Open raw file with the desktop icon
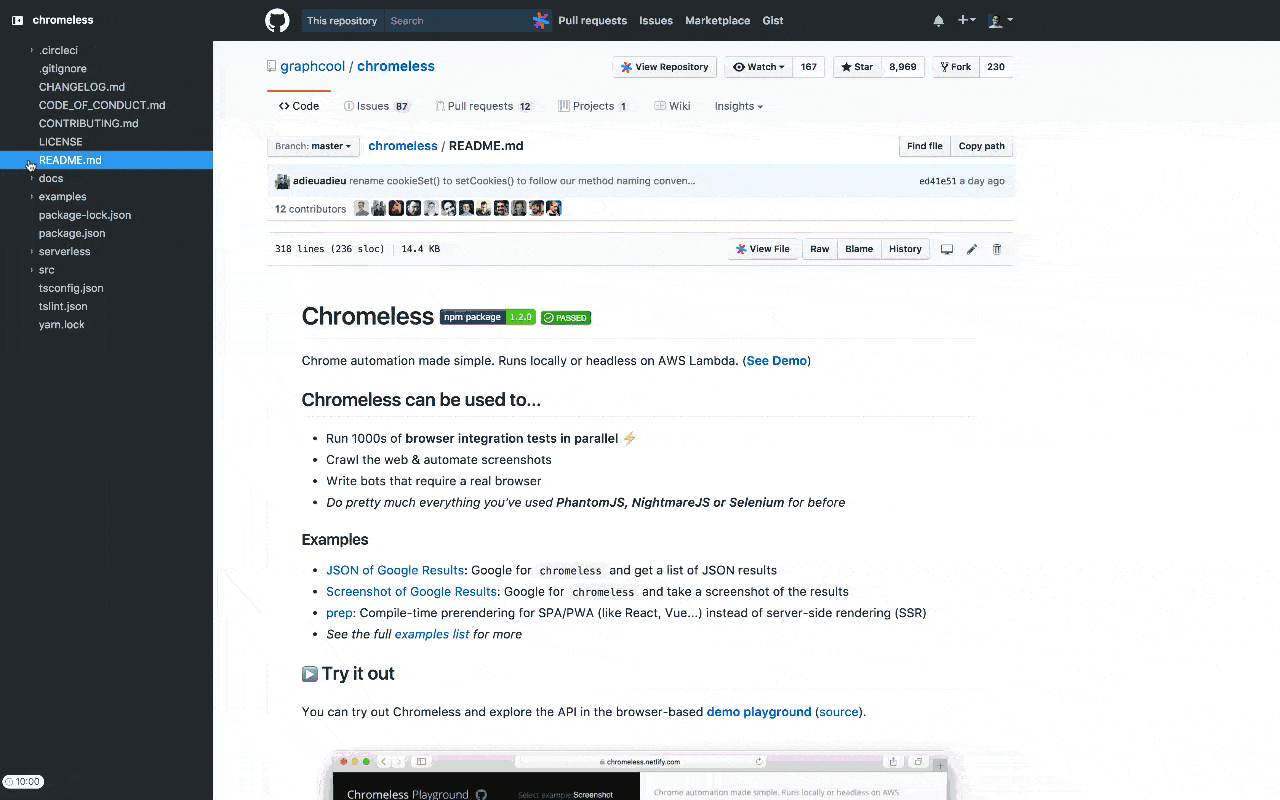The image size is (1280, 800). tap(946, 248)
